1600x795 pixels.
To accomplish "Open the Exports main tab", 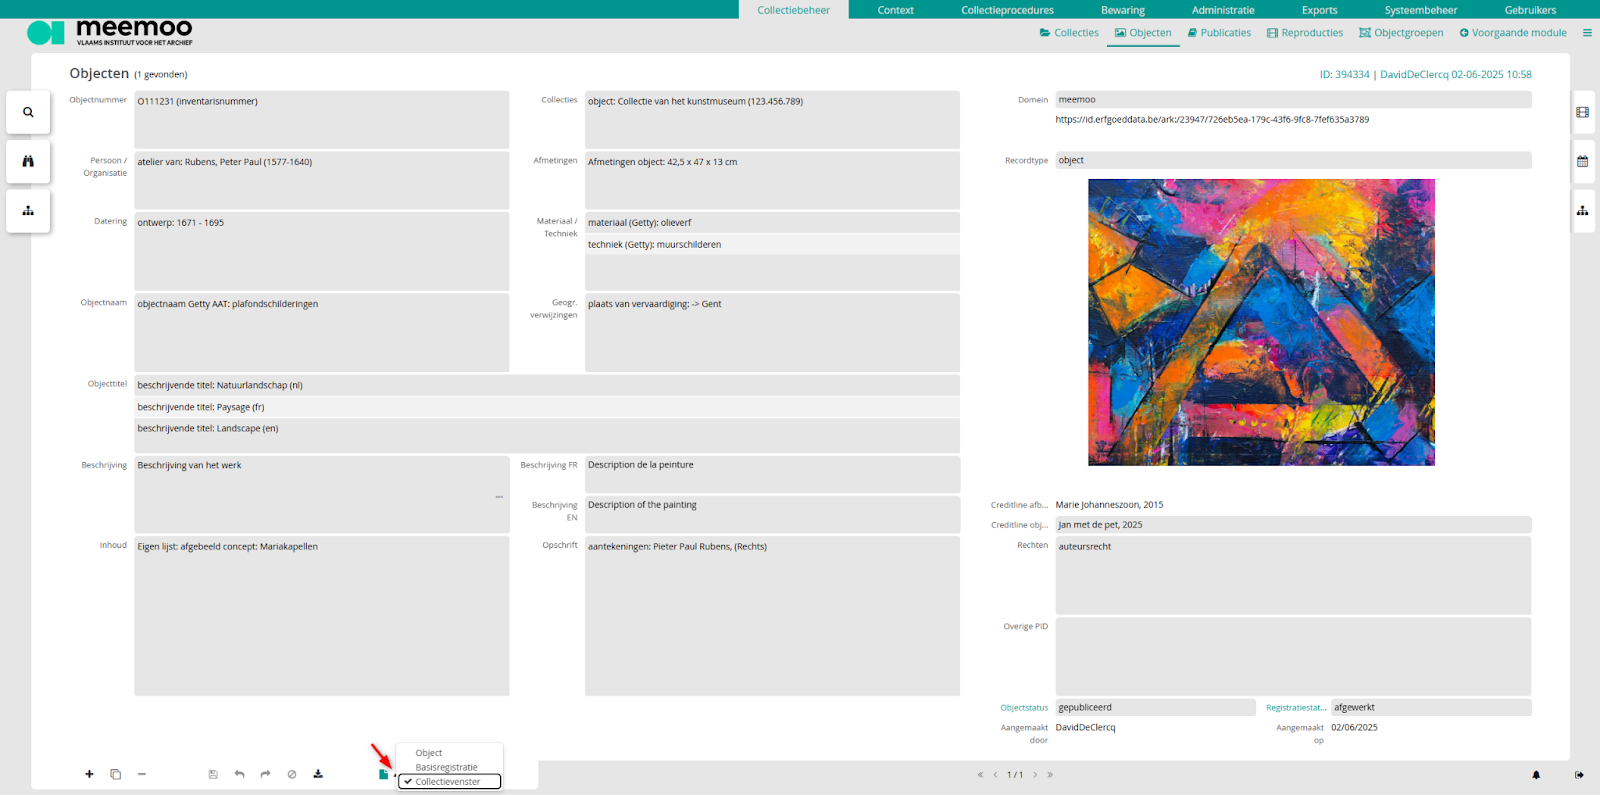I will (1319, 10).
